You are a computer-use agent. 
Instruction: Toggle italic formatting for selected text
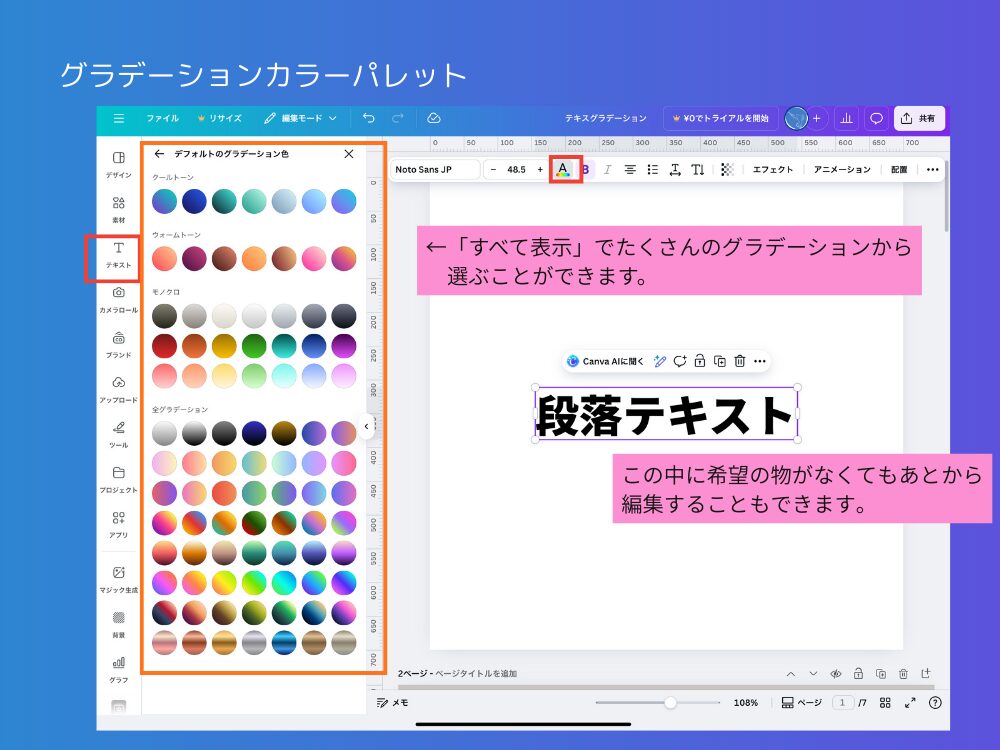tap(608, 169)
